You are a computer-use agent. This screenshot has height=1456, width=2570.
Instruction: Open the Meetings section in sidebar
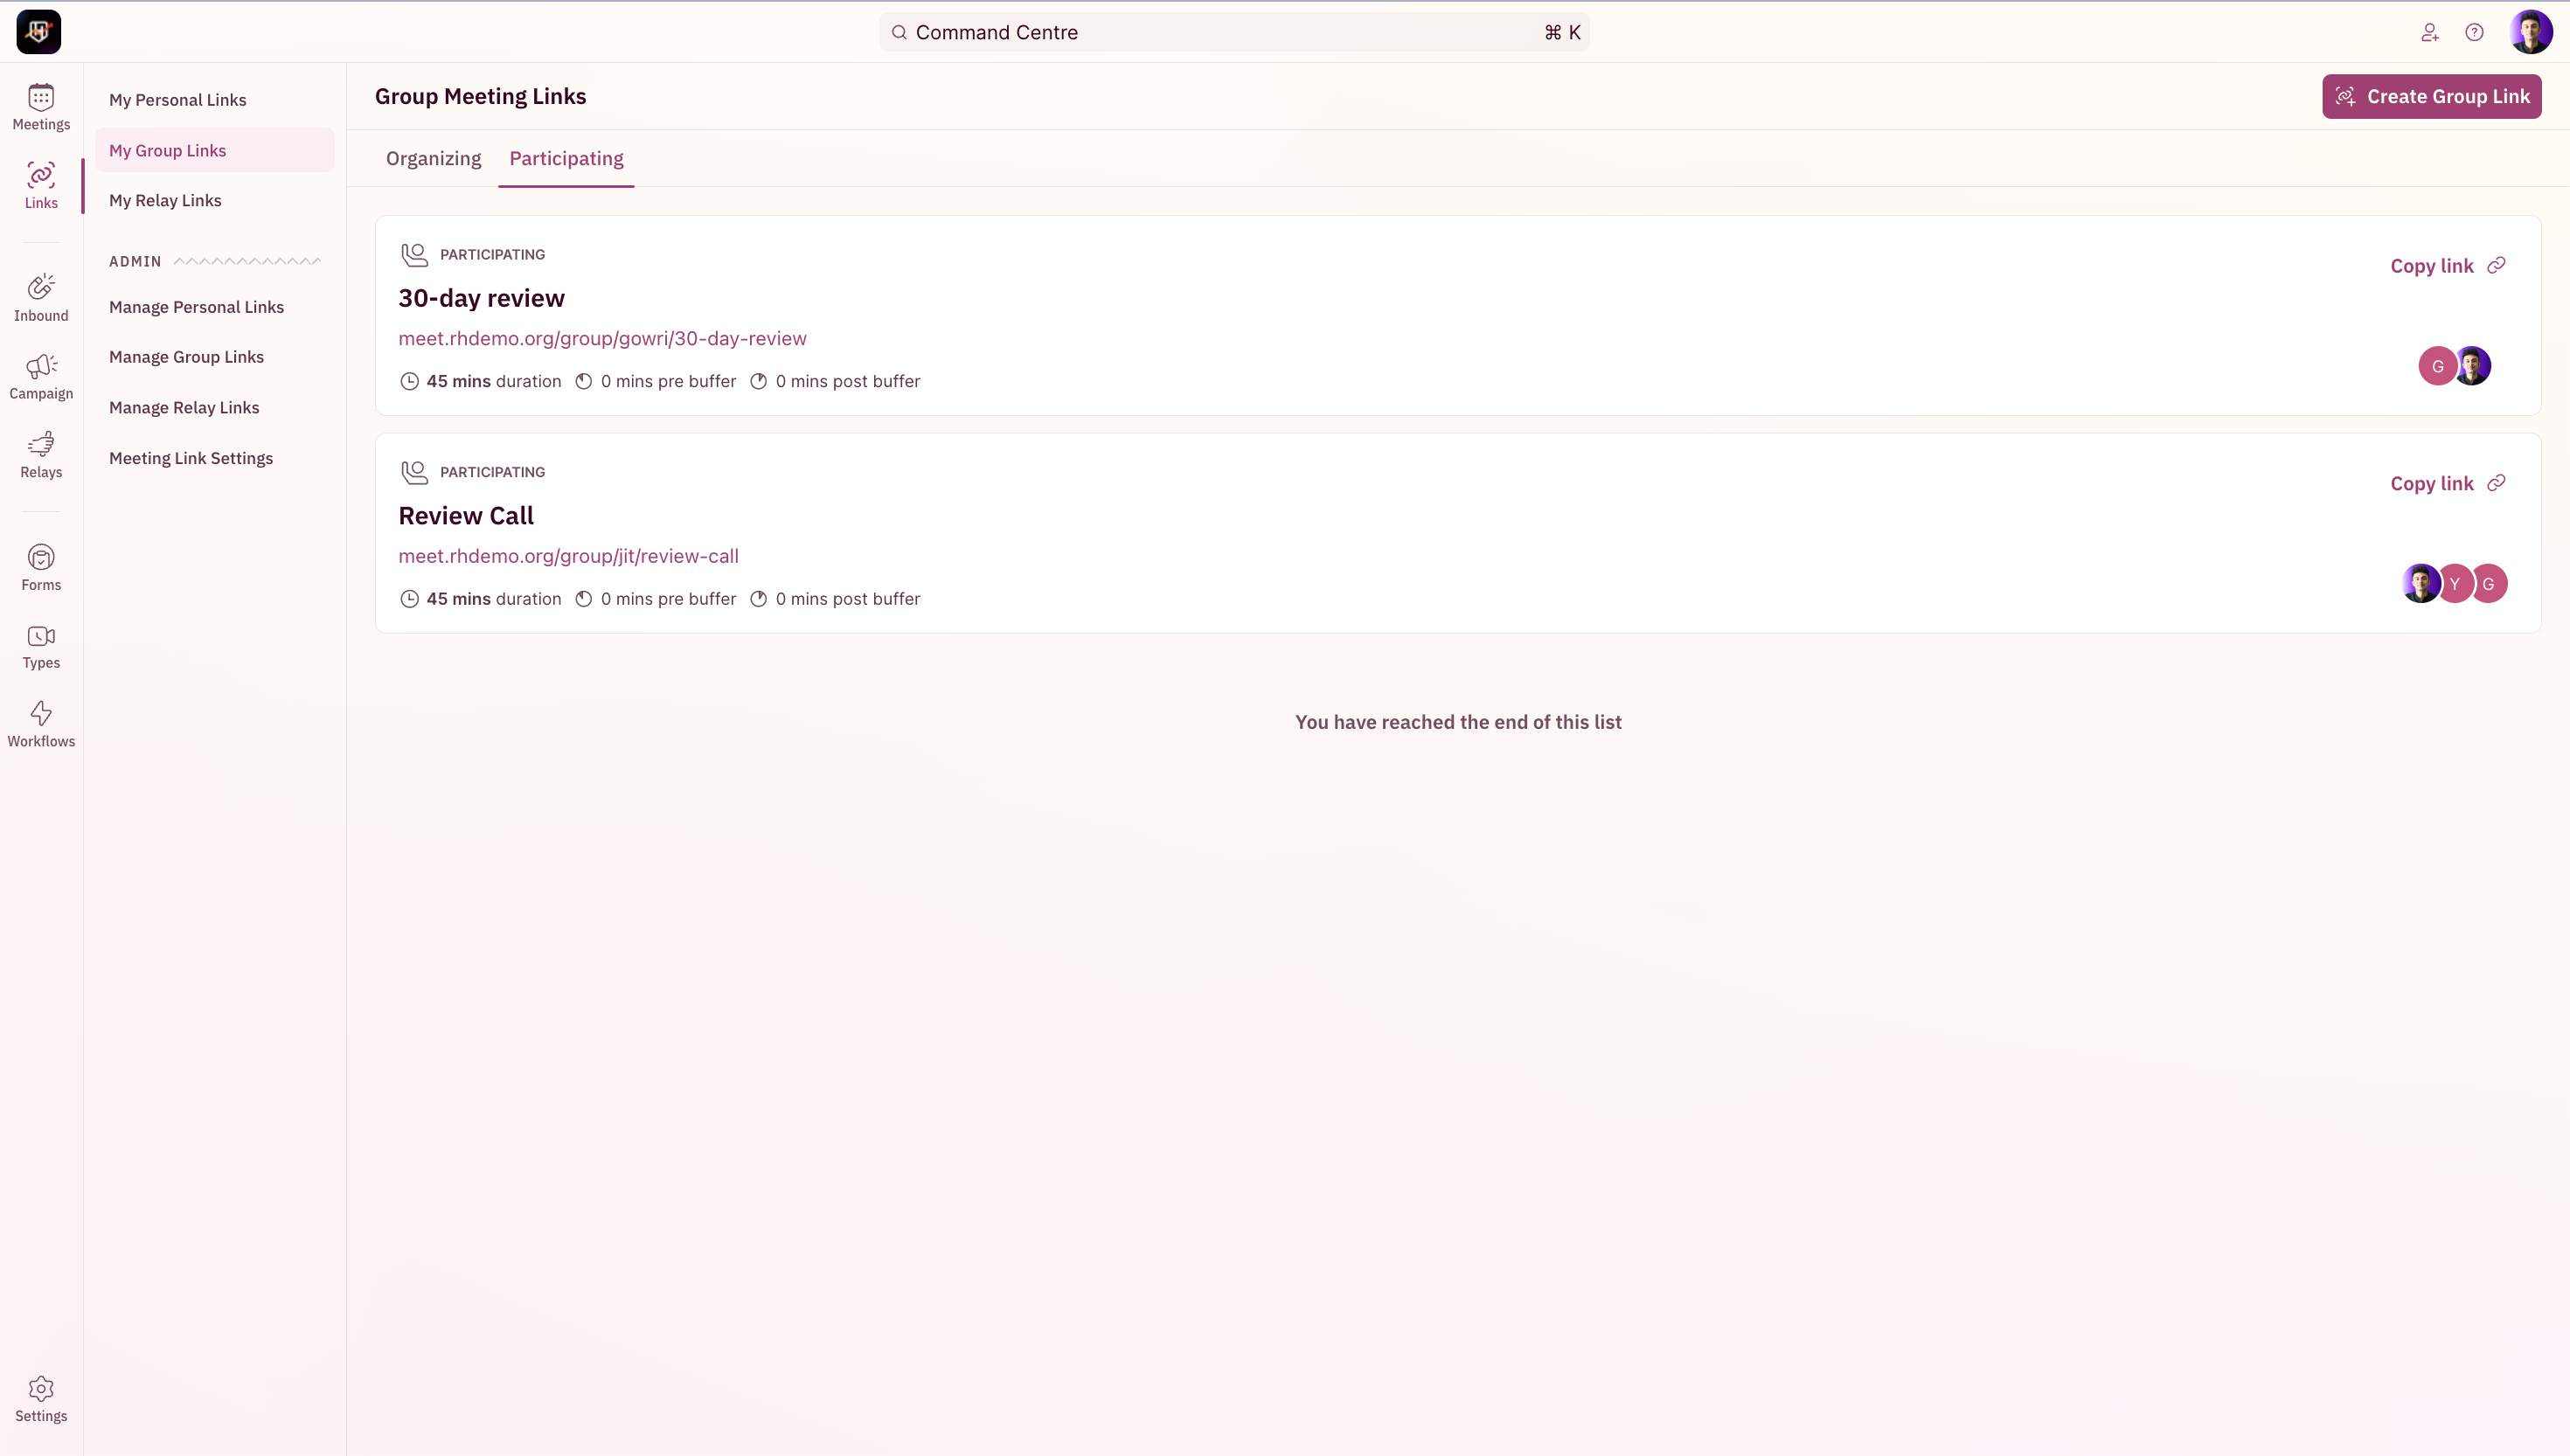[41, 107]
